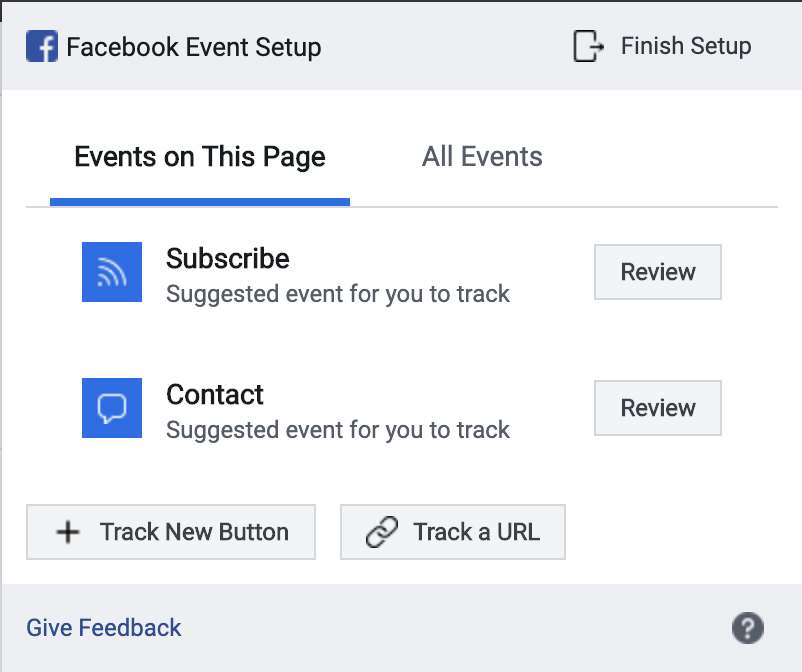
Task: Click Subscribe's 'Suggested event for you to track' text
Action: tap(338, 295)
